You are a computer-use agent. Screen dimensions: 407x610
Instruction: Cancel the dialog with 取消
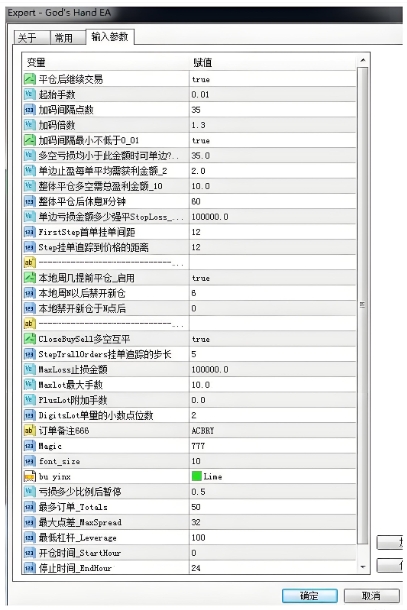pyautogui.click(x=372, y=596)
